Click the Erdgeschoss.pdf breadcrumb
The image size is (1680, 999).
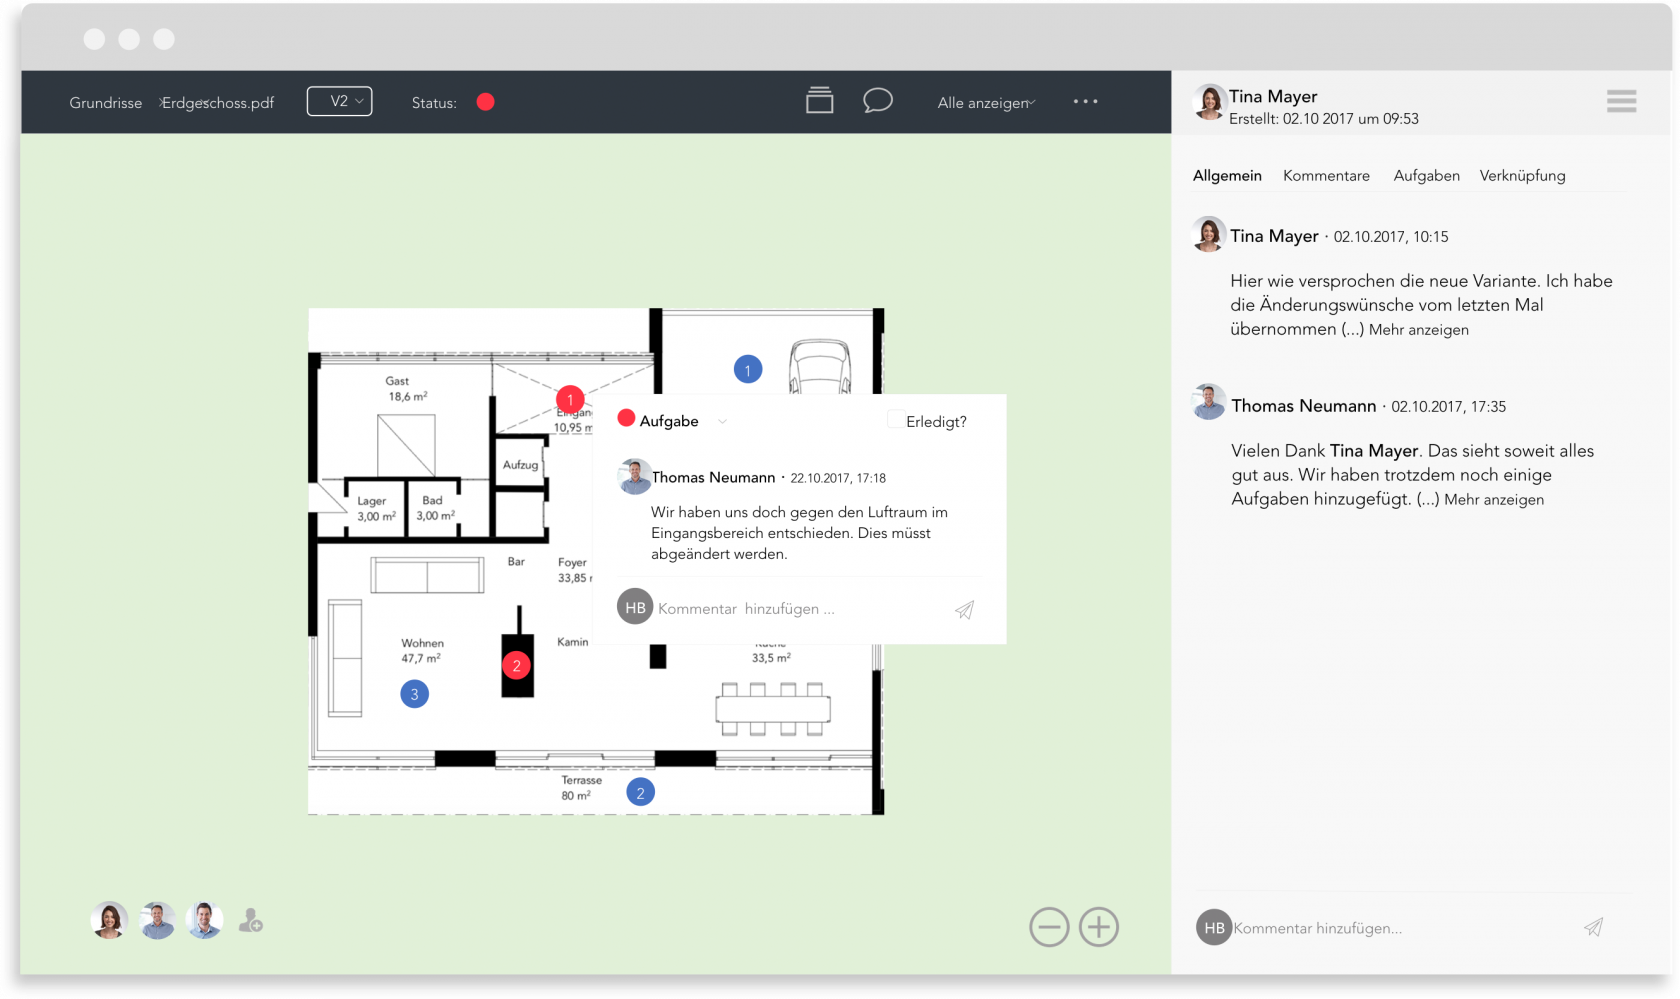point(218,103)
